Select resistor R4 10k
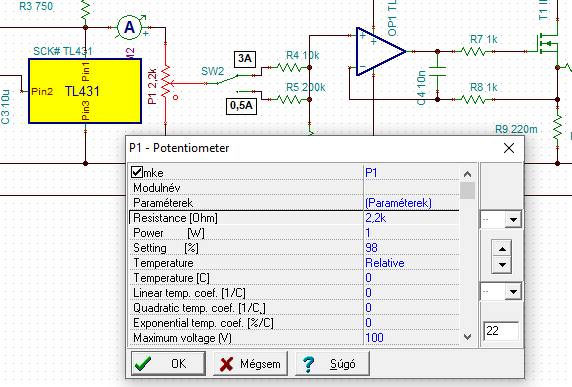The height and width of the screenshot is (387, 572). (289, 67)
